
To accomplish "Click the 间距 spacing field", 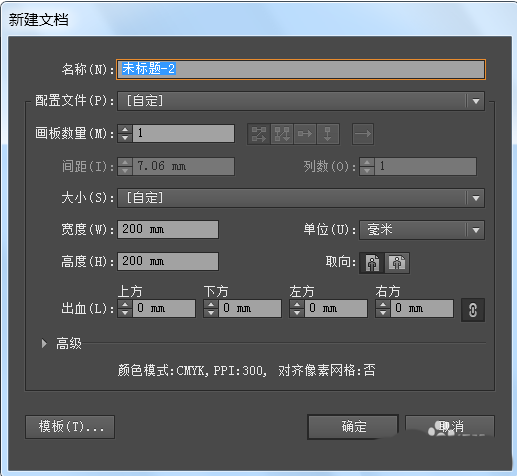I will (x=183, y=166).
